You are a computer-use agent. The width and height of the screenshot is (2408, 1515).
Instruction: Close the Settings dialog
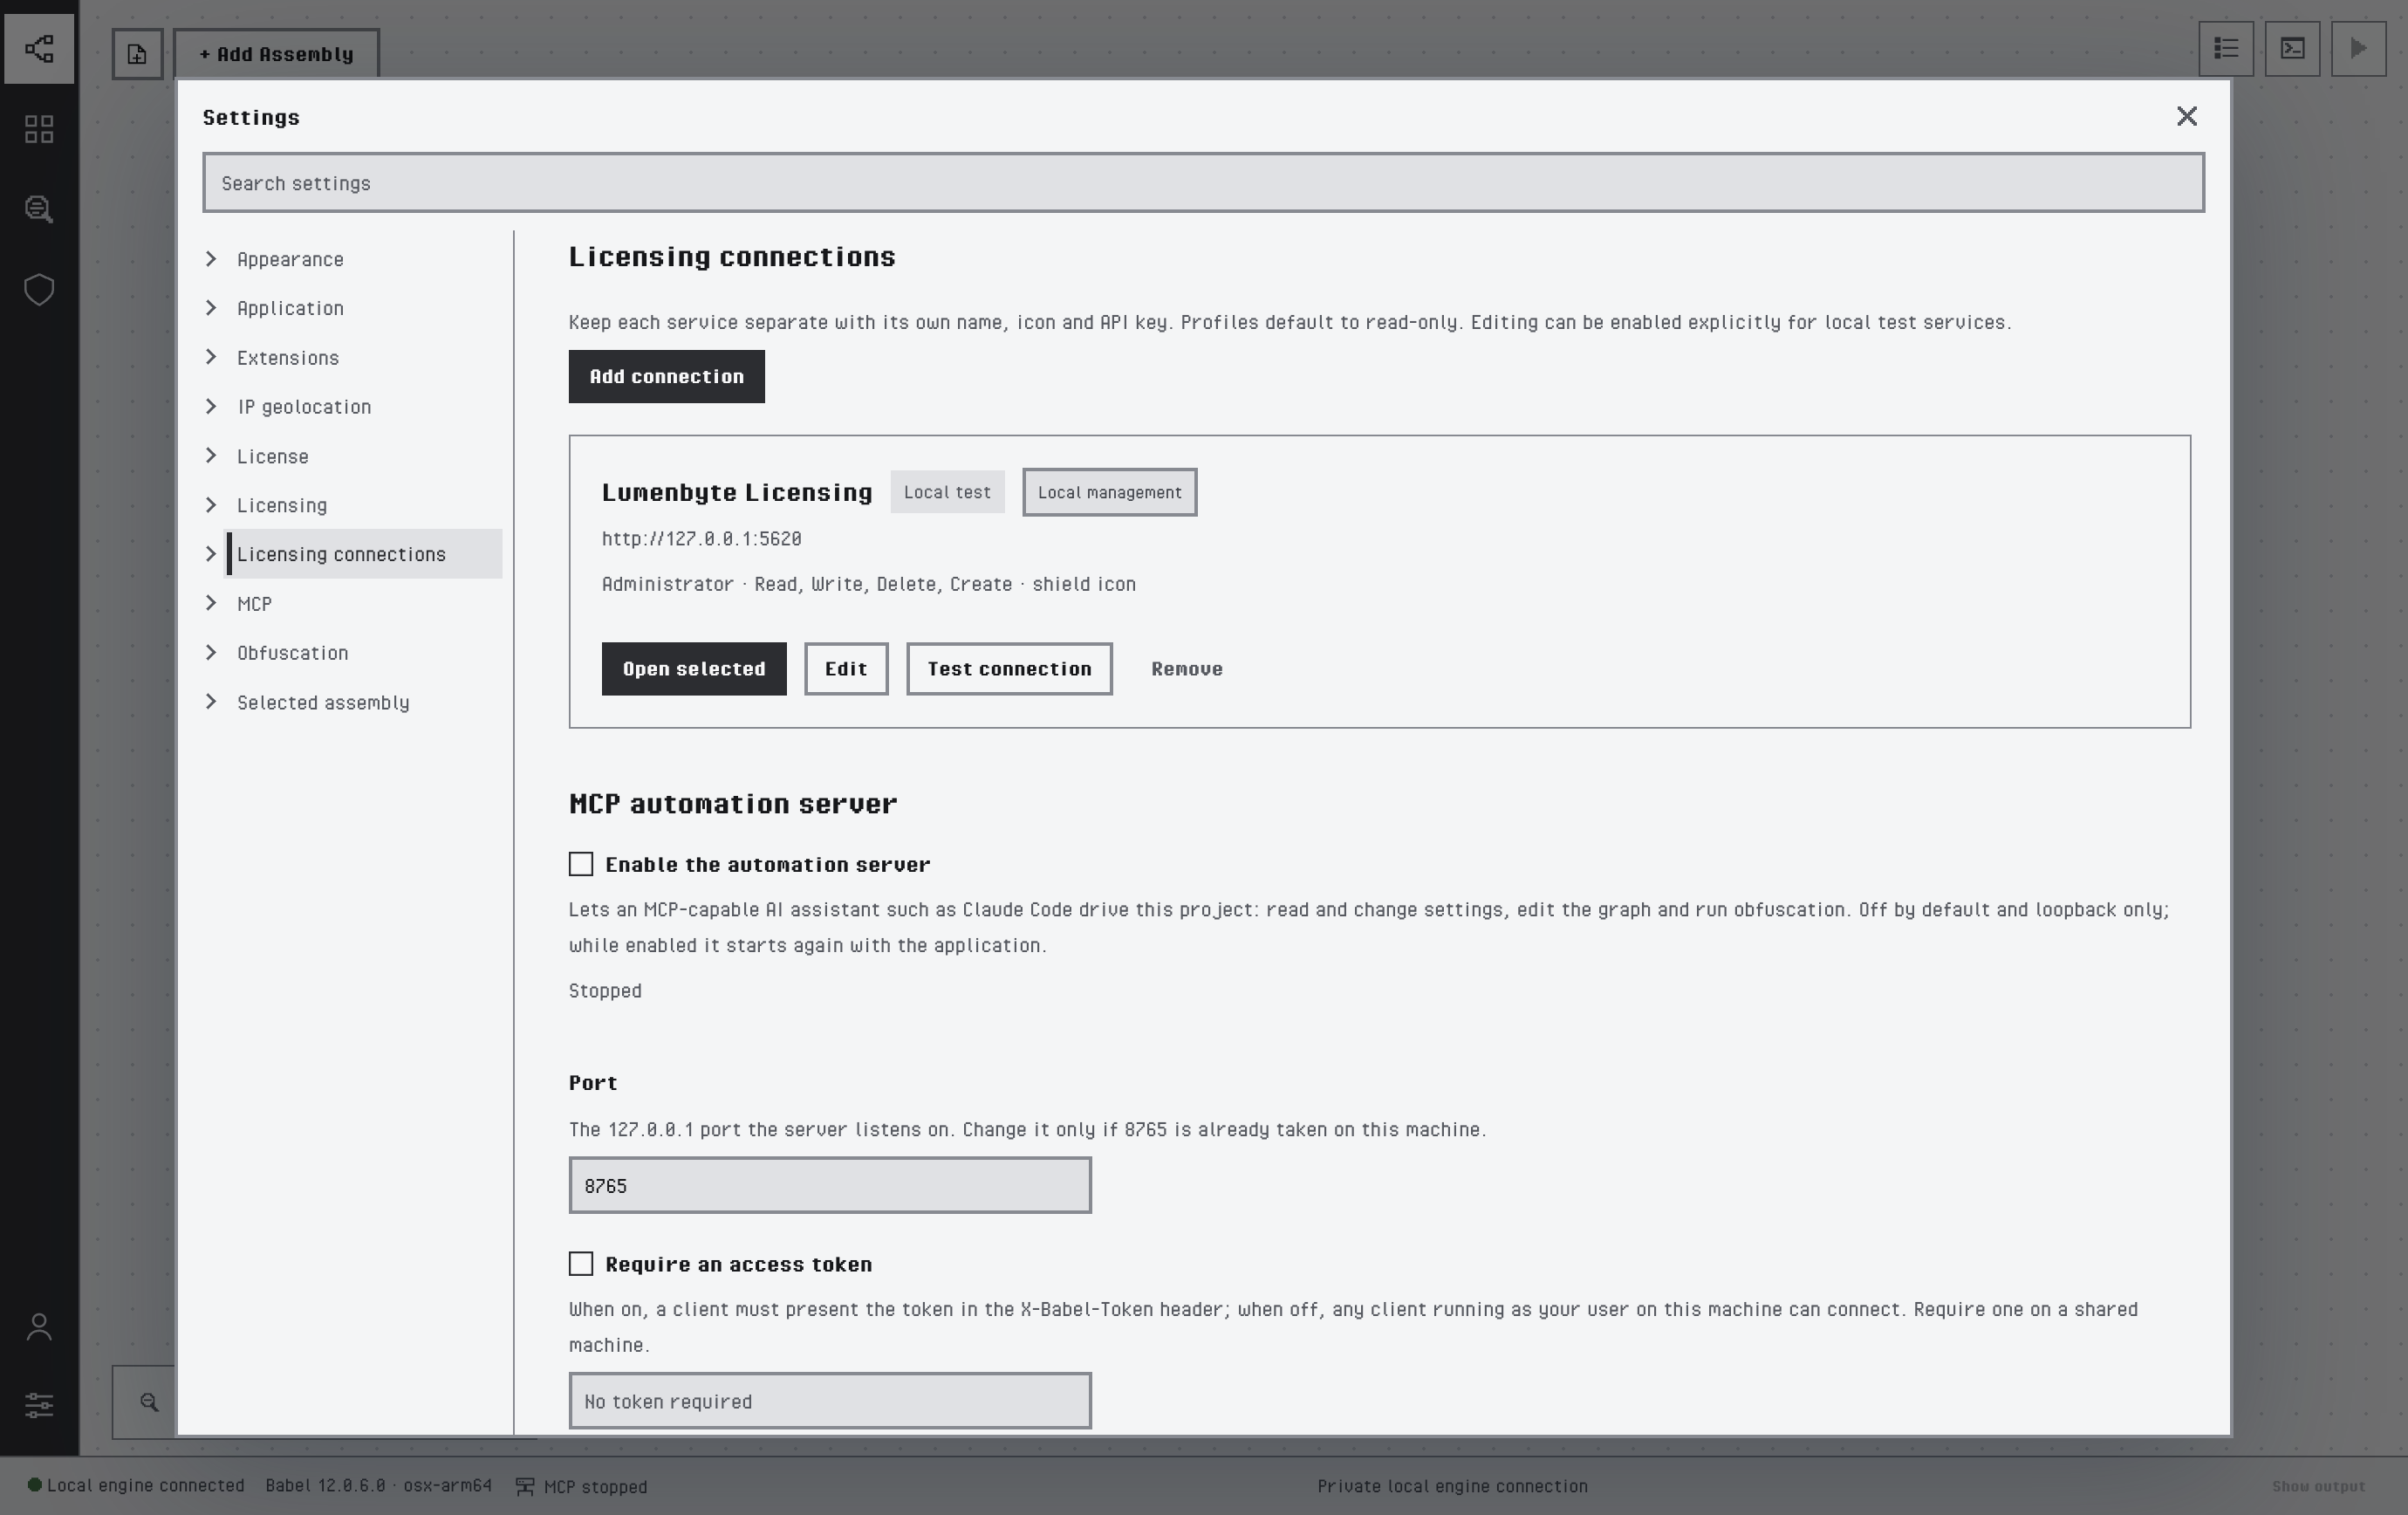click(2187, 116)
